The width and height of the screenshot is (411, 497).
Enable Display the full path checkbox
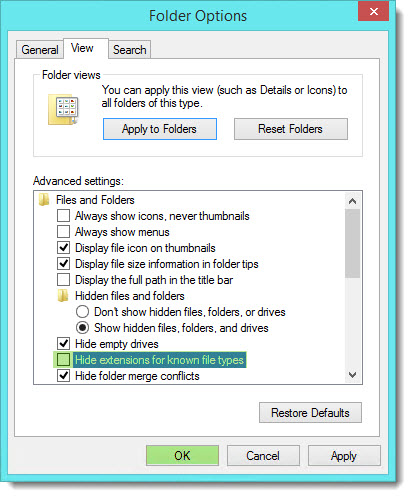coord(63,280)
